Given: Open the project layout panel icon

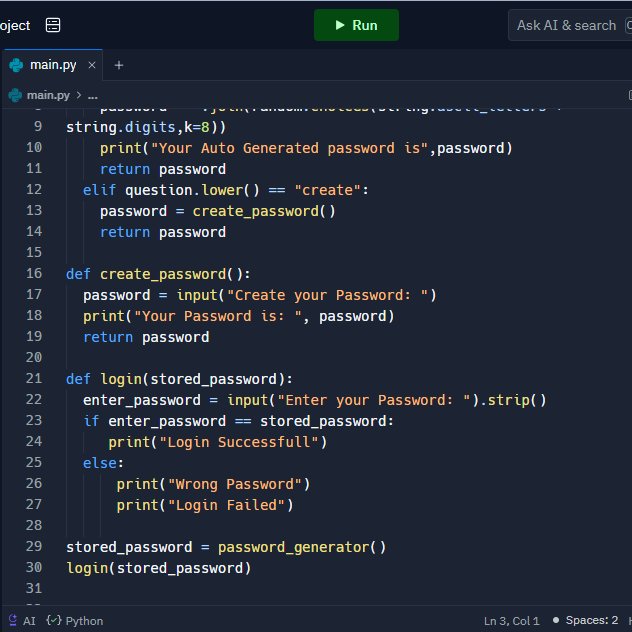Looking at the screenshot, I should coord(53,25).
